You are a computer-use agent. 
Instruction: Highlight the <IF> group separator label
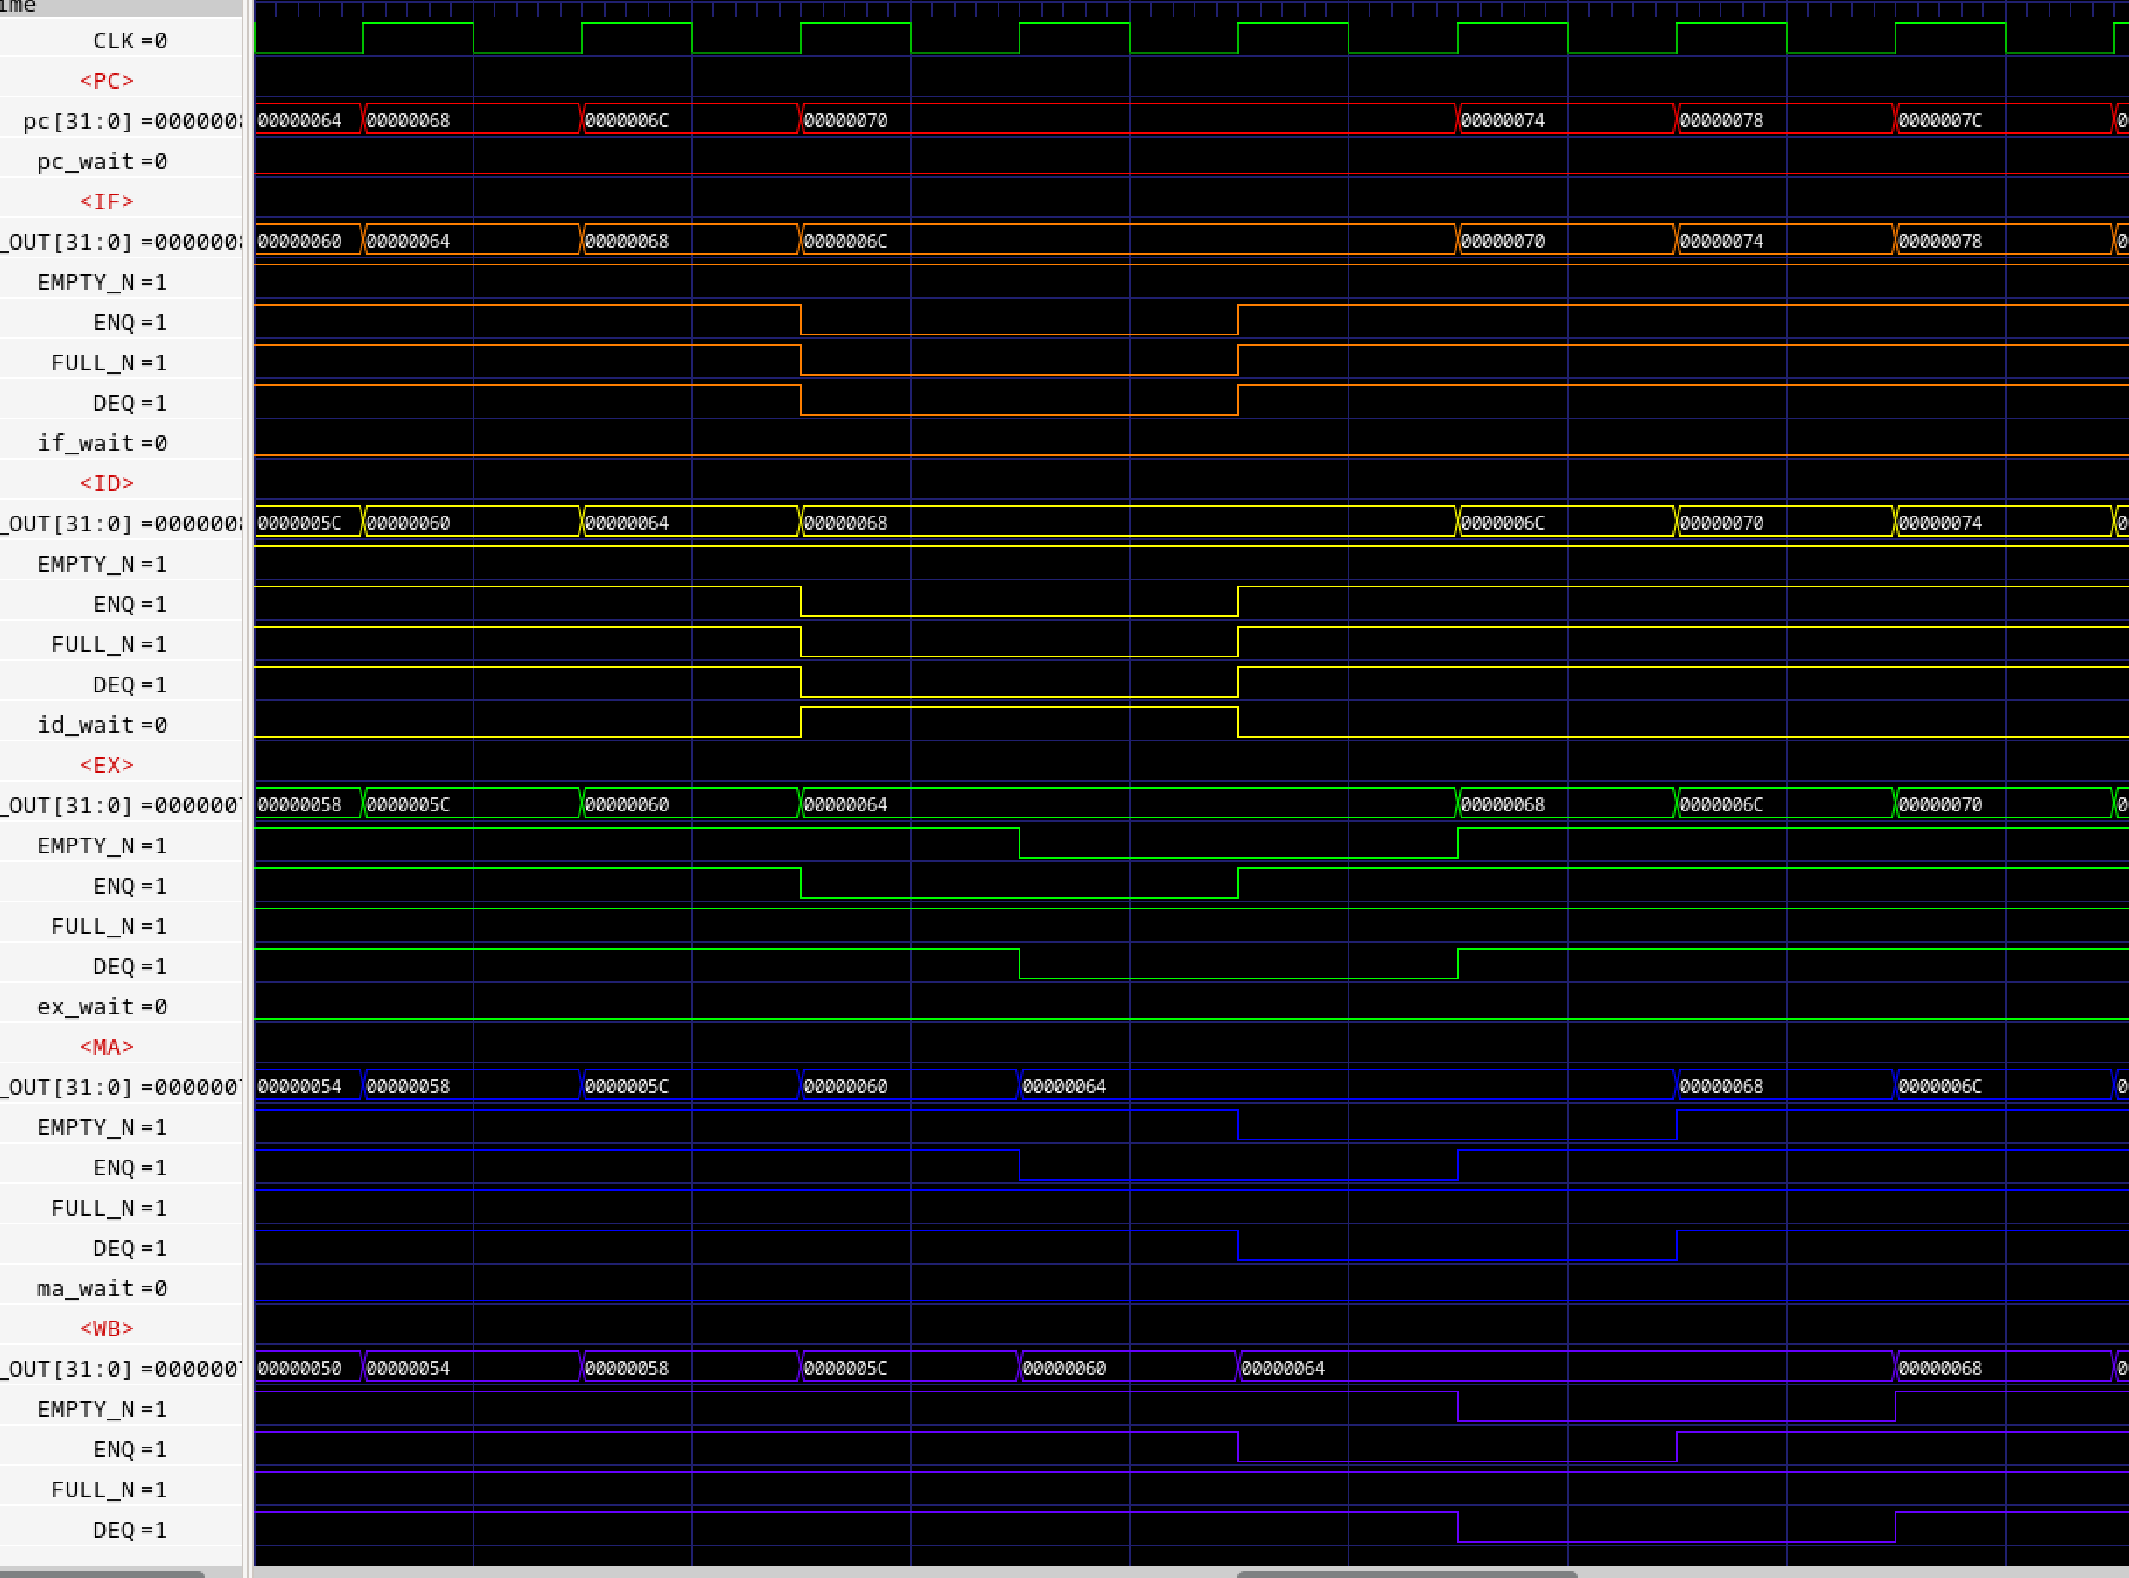point(107,202)
